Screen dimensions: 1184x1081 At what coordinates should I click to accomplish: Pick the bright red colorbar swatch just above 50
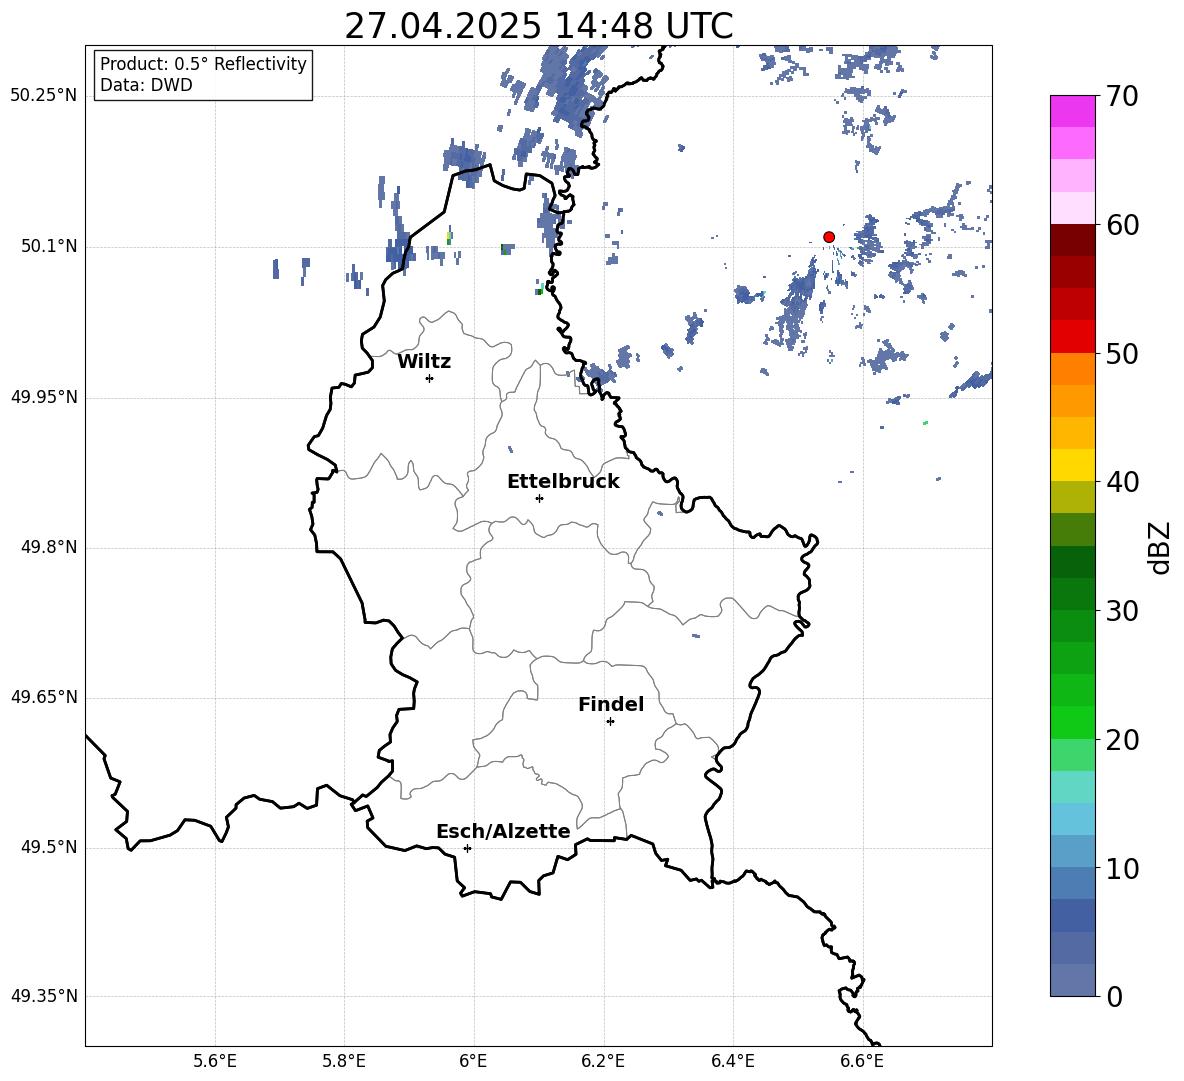coord(1073,337)
